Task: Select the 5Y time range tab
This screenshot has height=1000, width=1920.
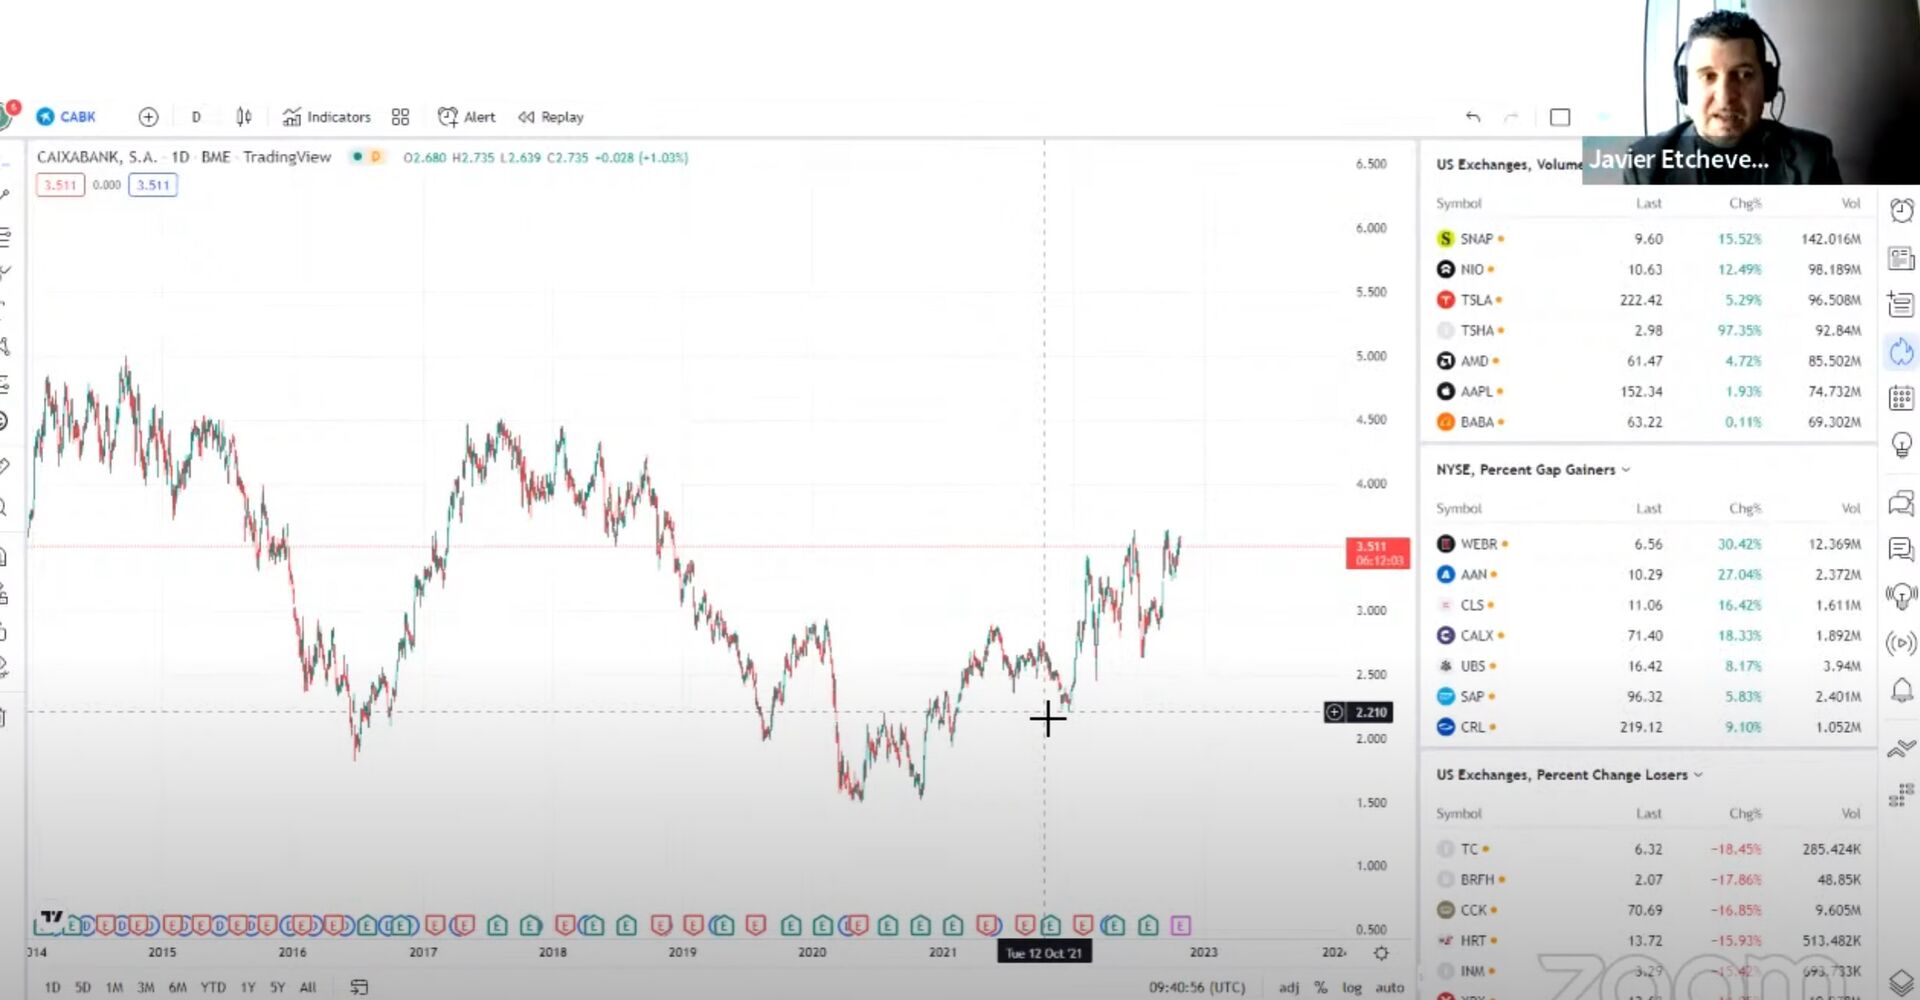Action: click(277, 987)
